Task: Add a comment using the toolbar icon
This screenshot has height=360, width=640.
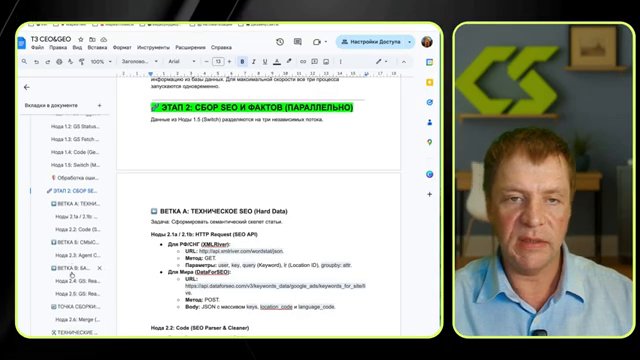Action: click(x=314, y=62)
